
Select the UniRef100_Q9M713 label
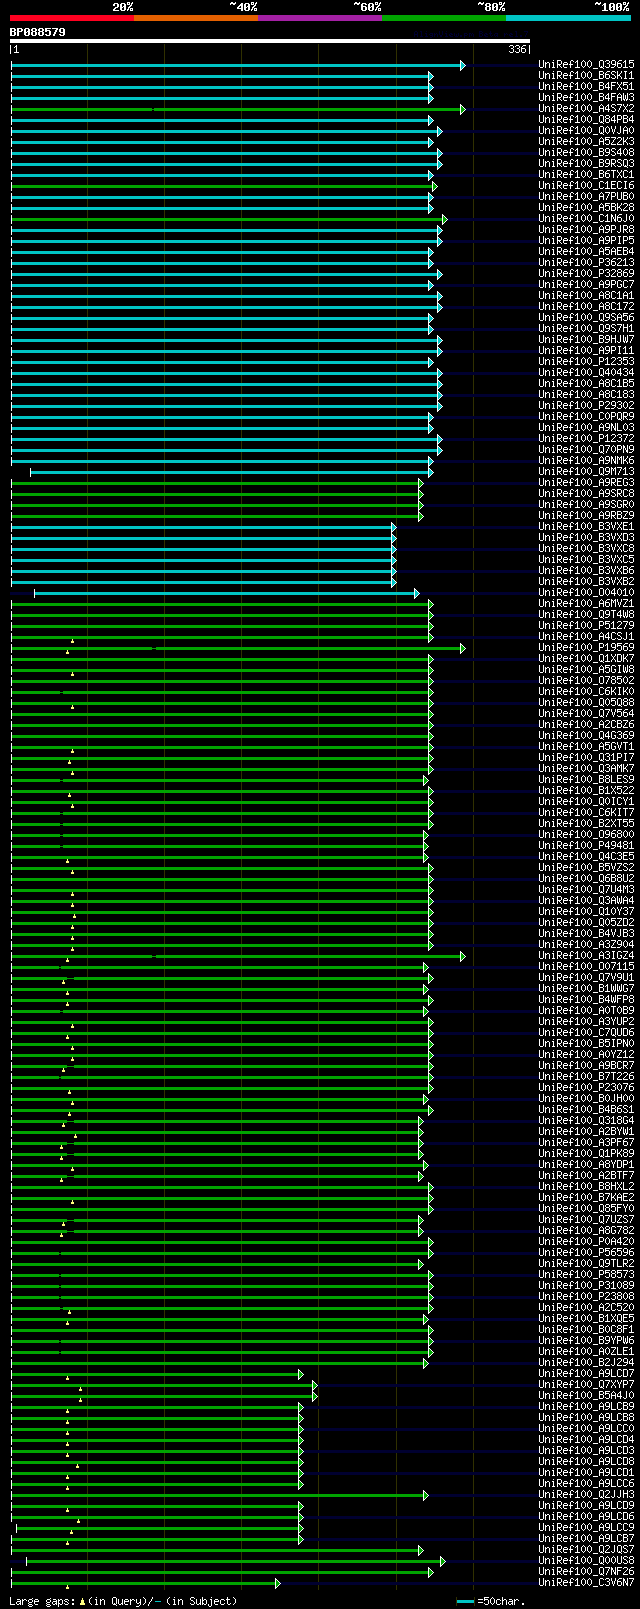[586, 471]
